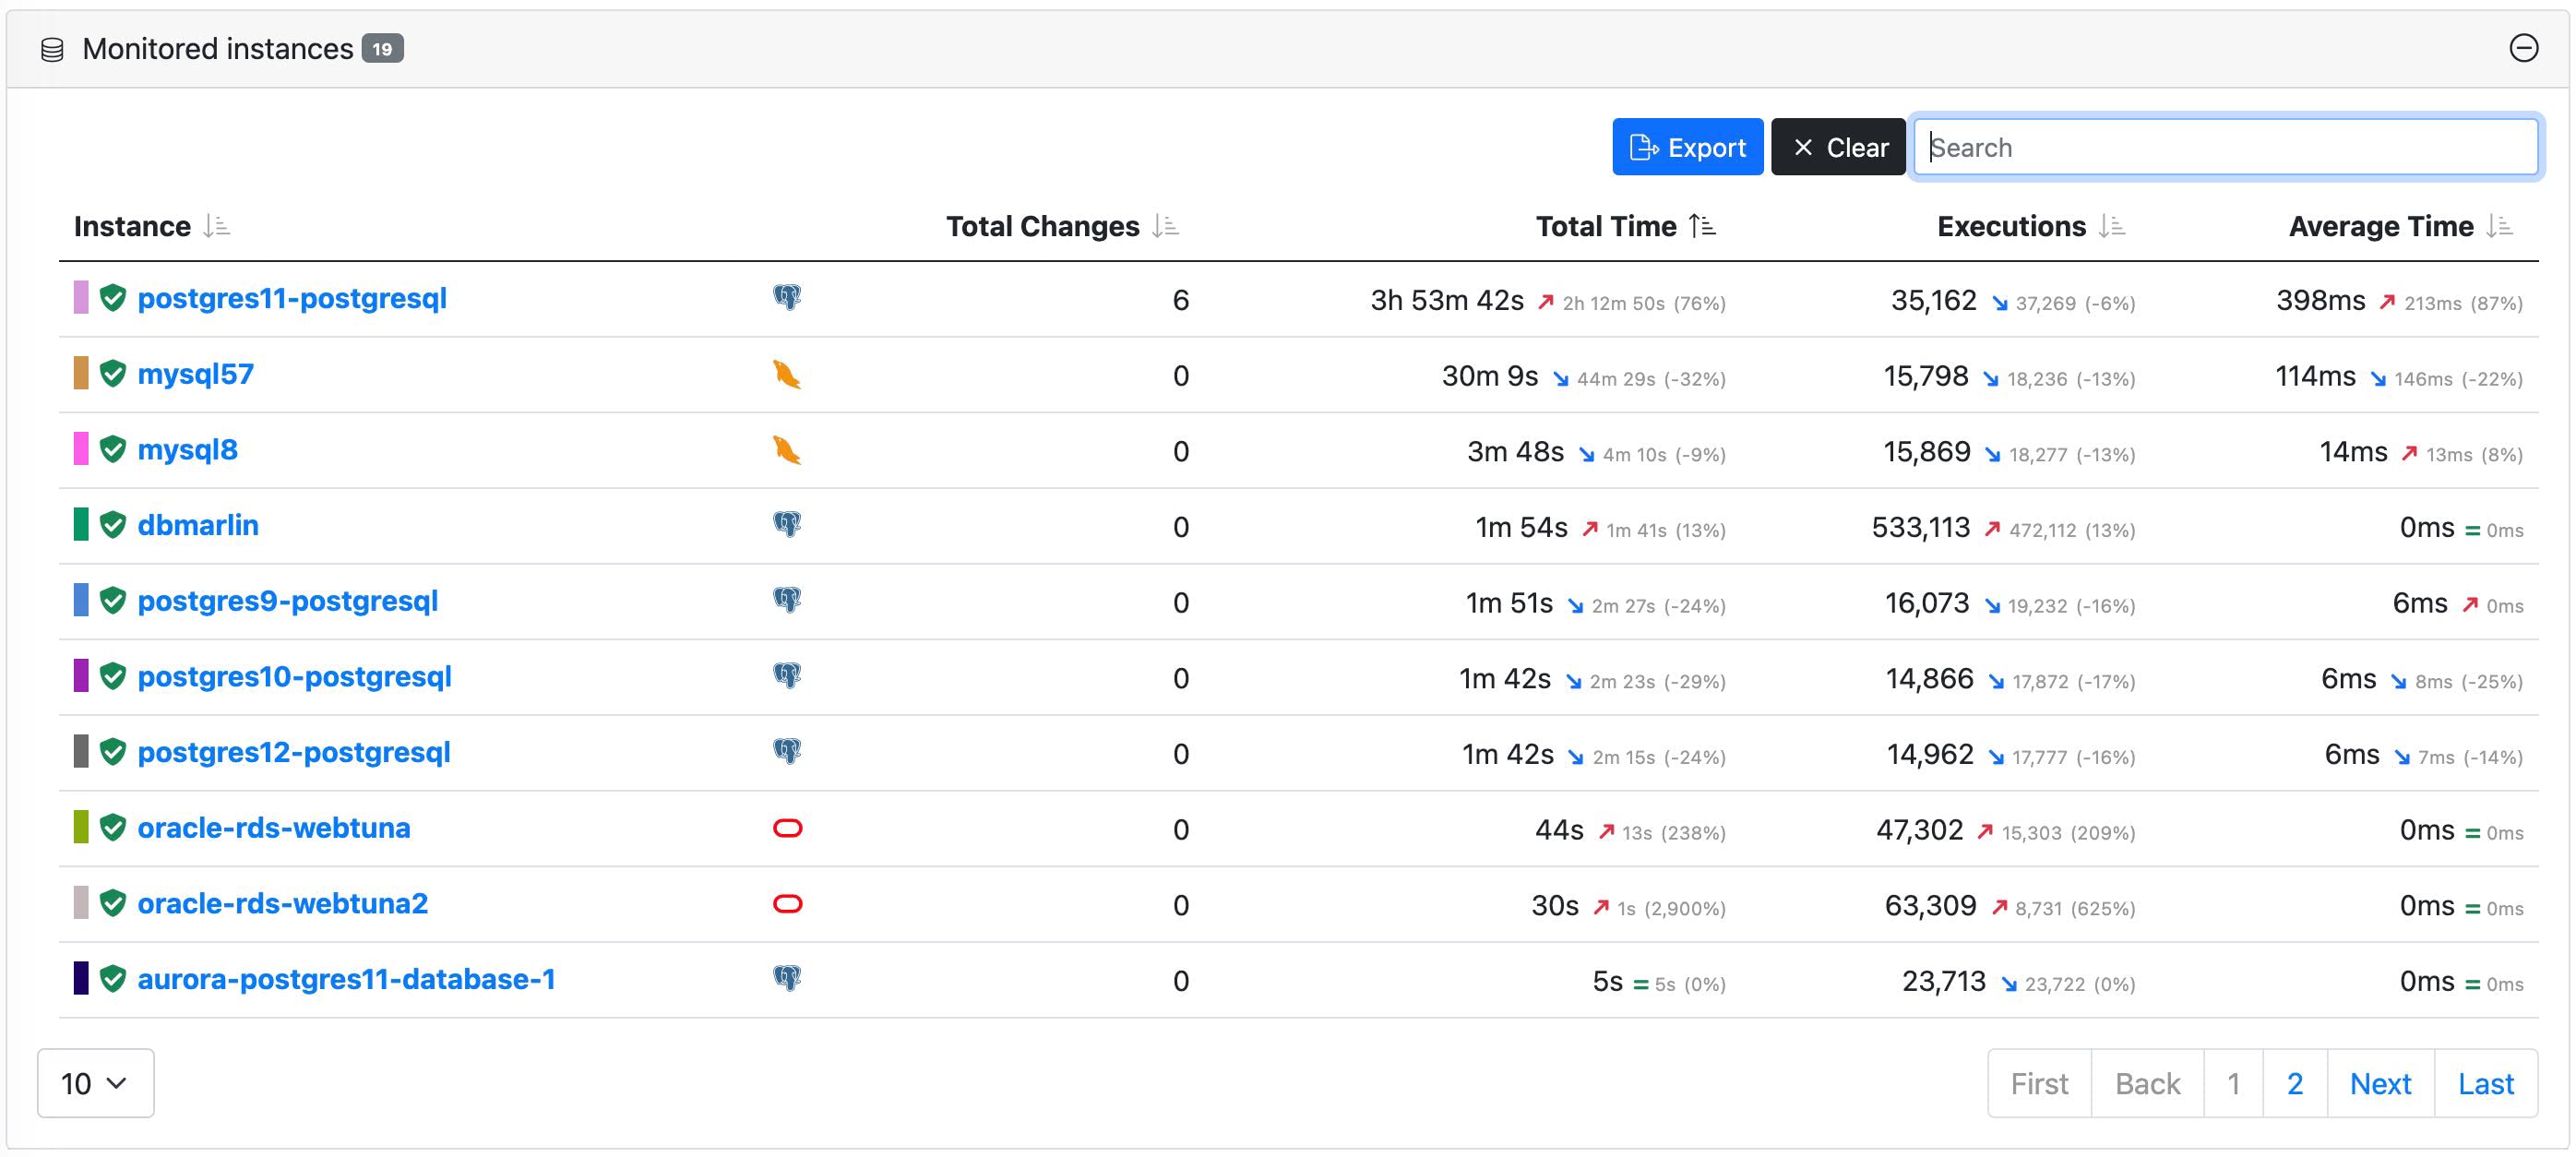Click Total Time value 44s

point(1559,830)
